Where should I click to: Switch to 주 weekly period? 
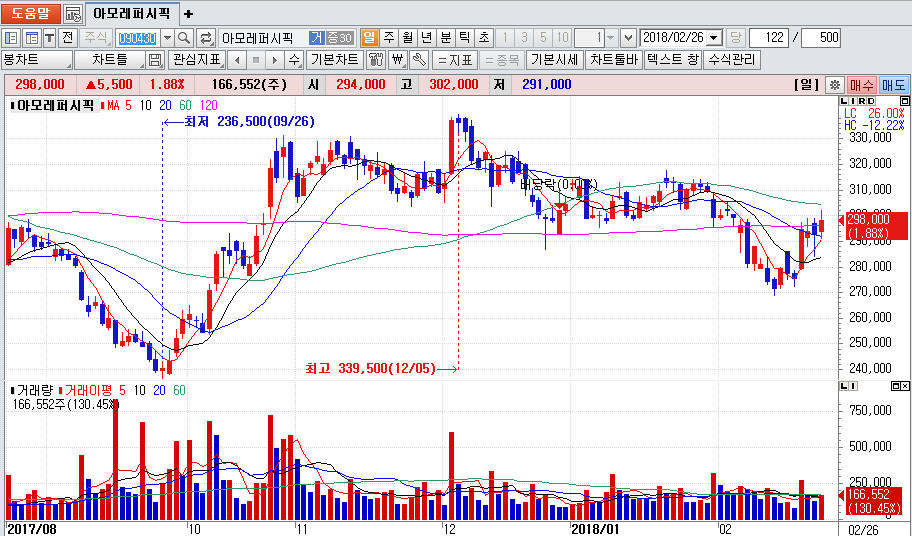click(x=388, y=37)
